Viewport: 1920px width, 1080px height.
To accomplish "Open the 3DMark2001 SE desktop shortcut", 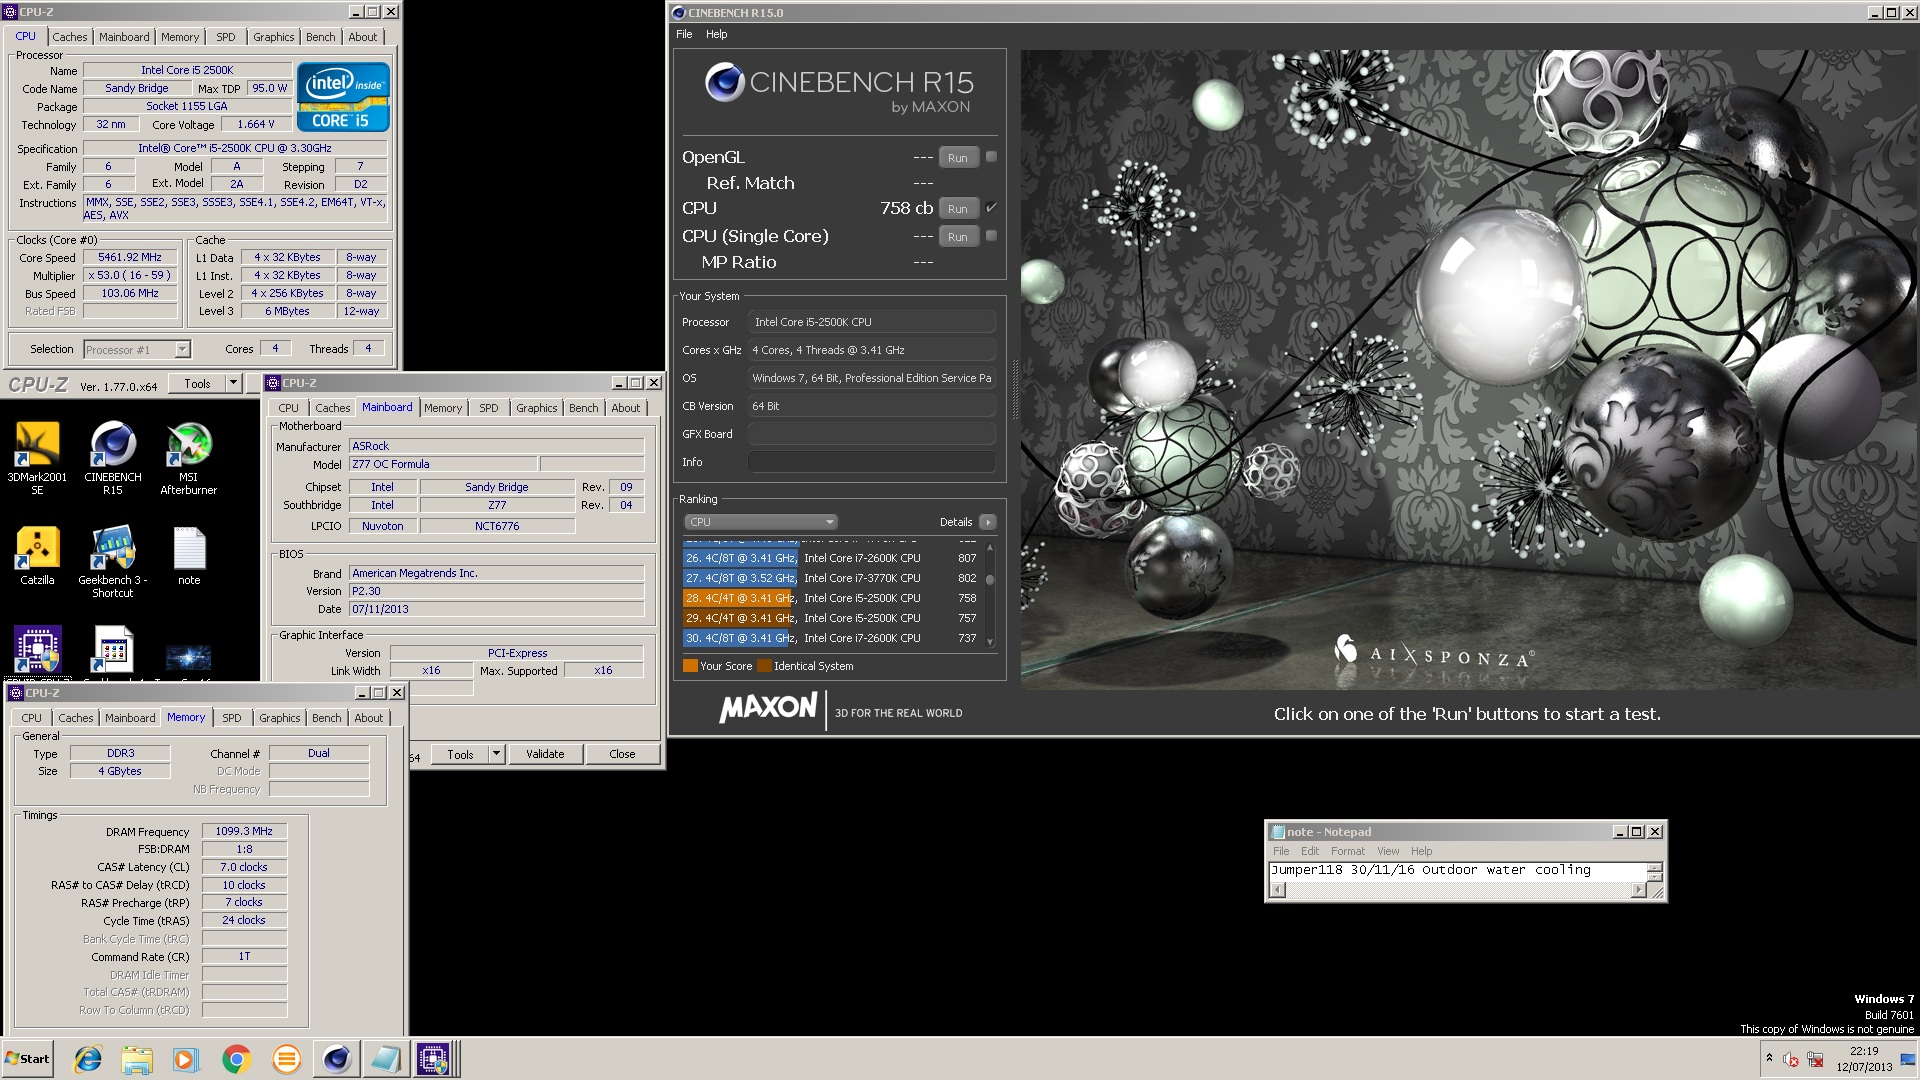I will 37,458.
